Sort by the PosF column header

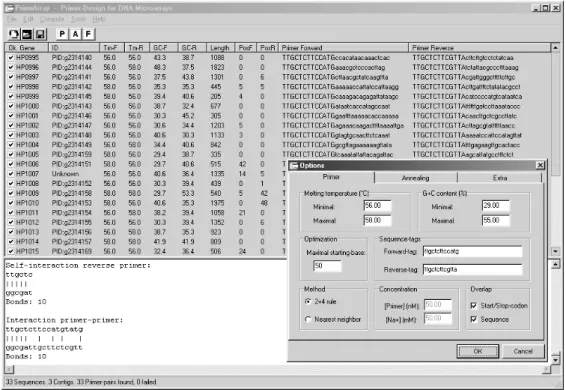[x=245, y=48]
